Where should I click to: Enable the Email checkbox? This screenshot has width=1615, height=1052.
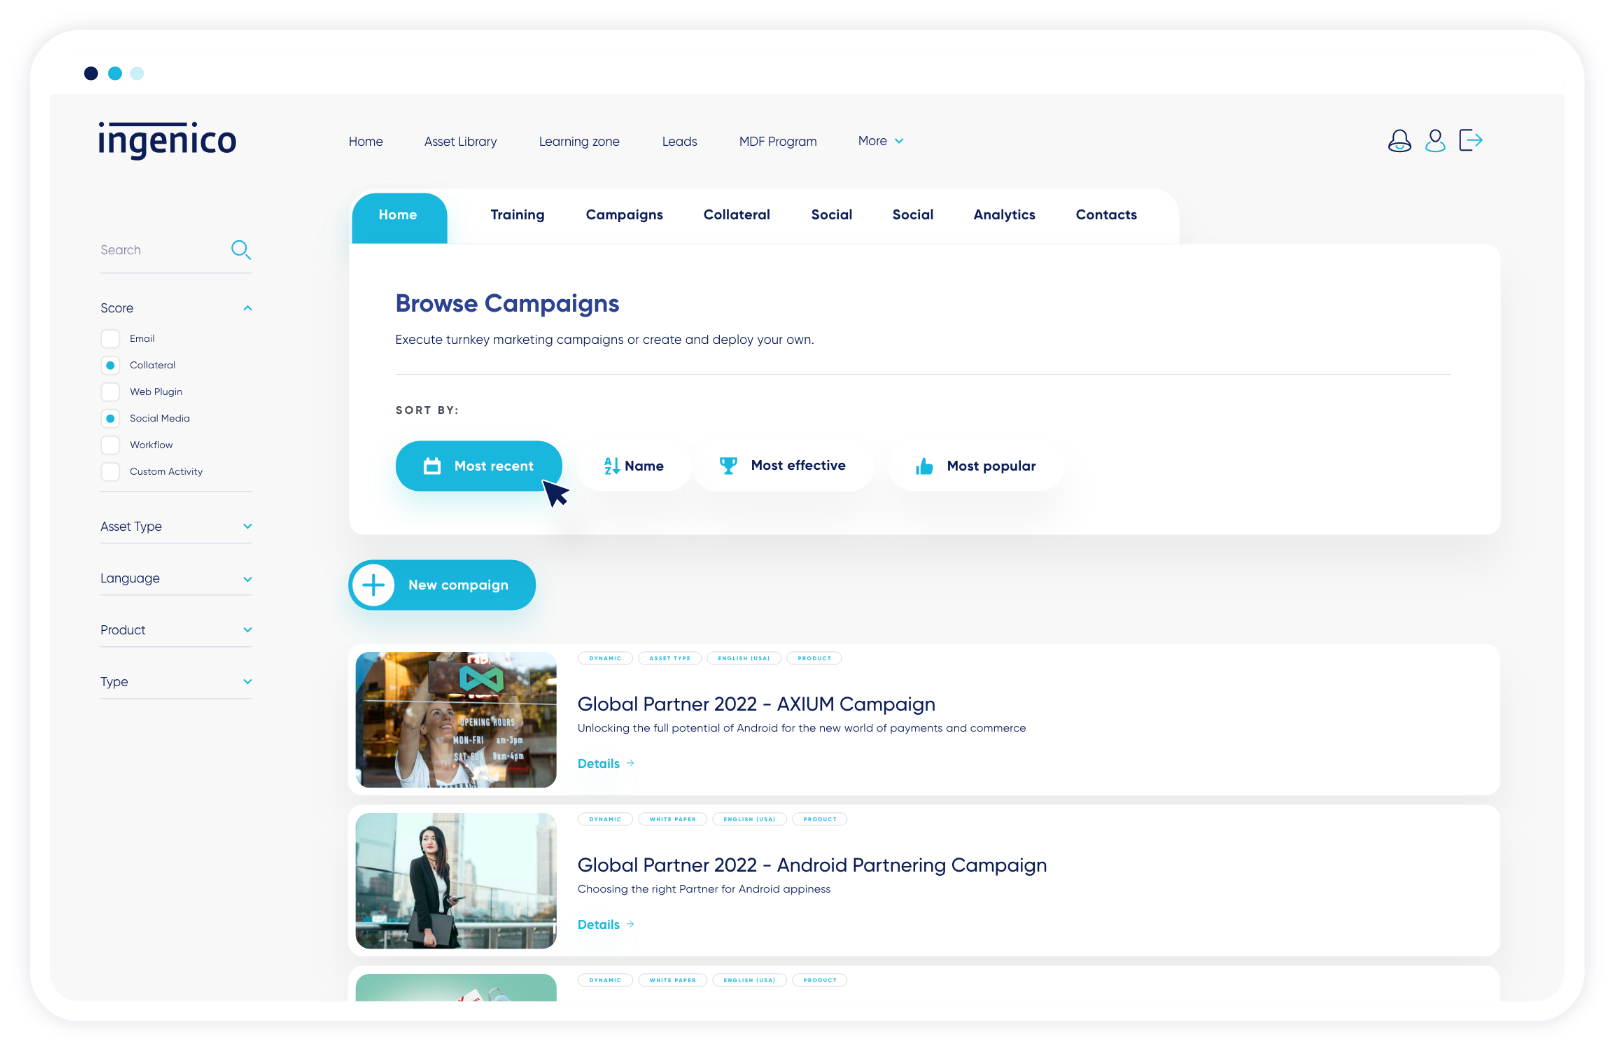[x=110, y=339]
